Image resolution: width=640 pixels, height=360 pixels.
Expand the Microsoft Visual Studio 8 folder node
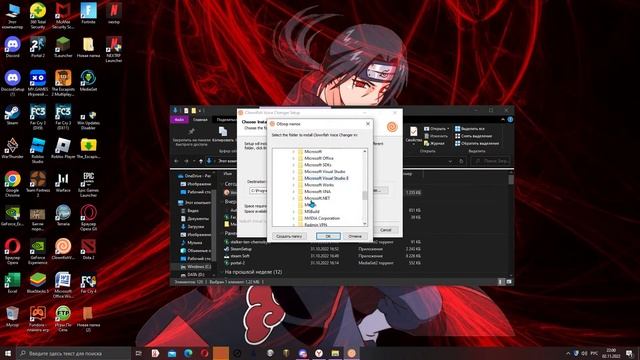click(293, 178)
